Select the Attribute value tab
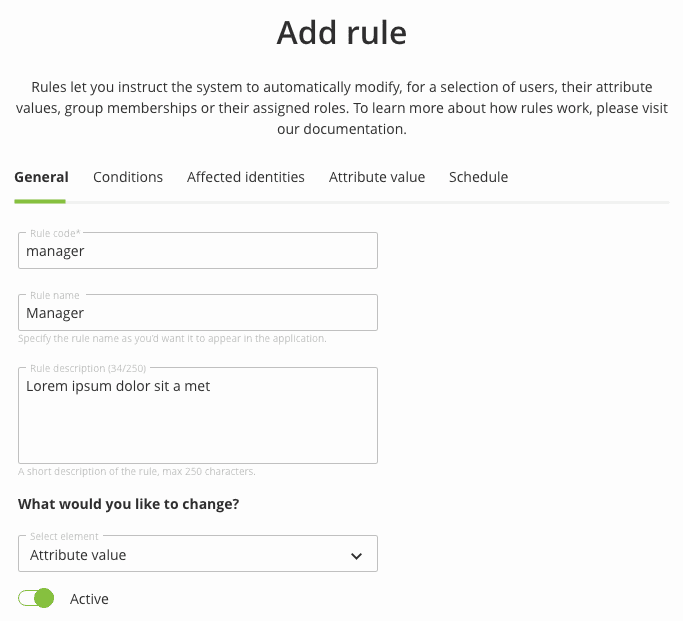The width and height of the screenshot is (683, 621). pos(377,177)
